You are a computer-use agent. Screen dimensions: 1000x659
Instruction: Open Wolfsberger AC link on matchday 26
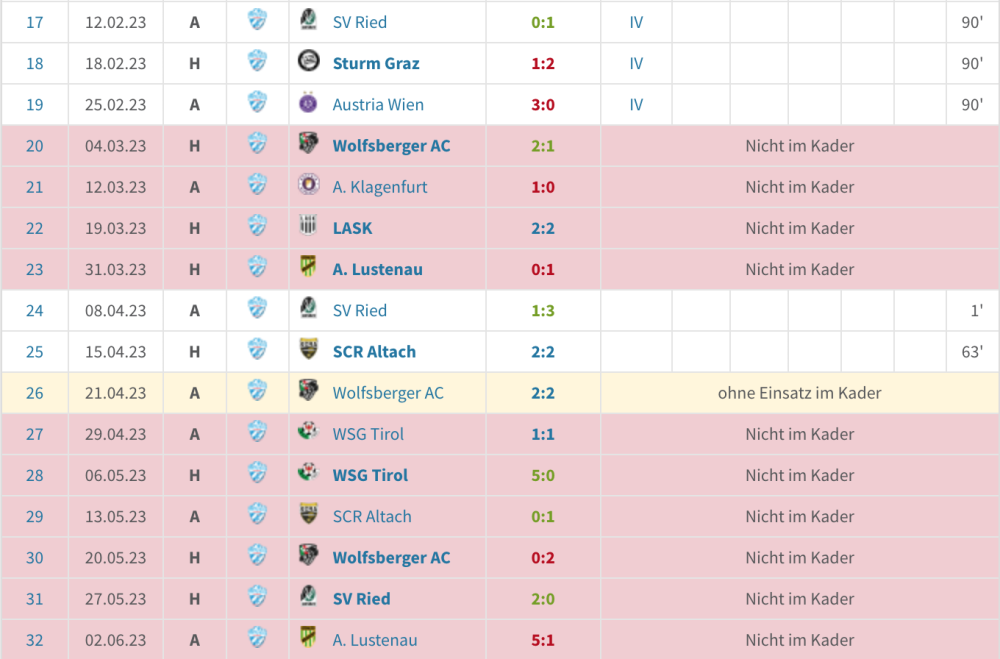pos(388,393)
